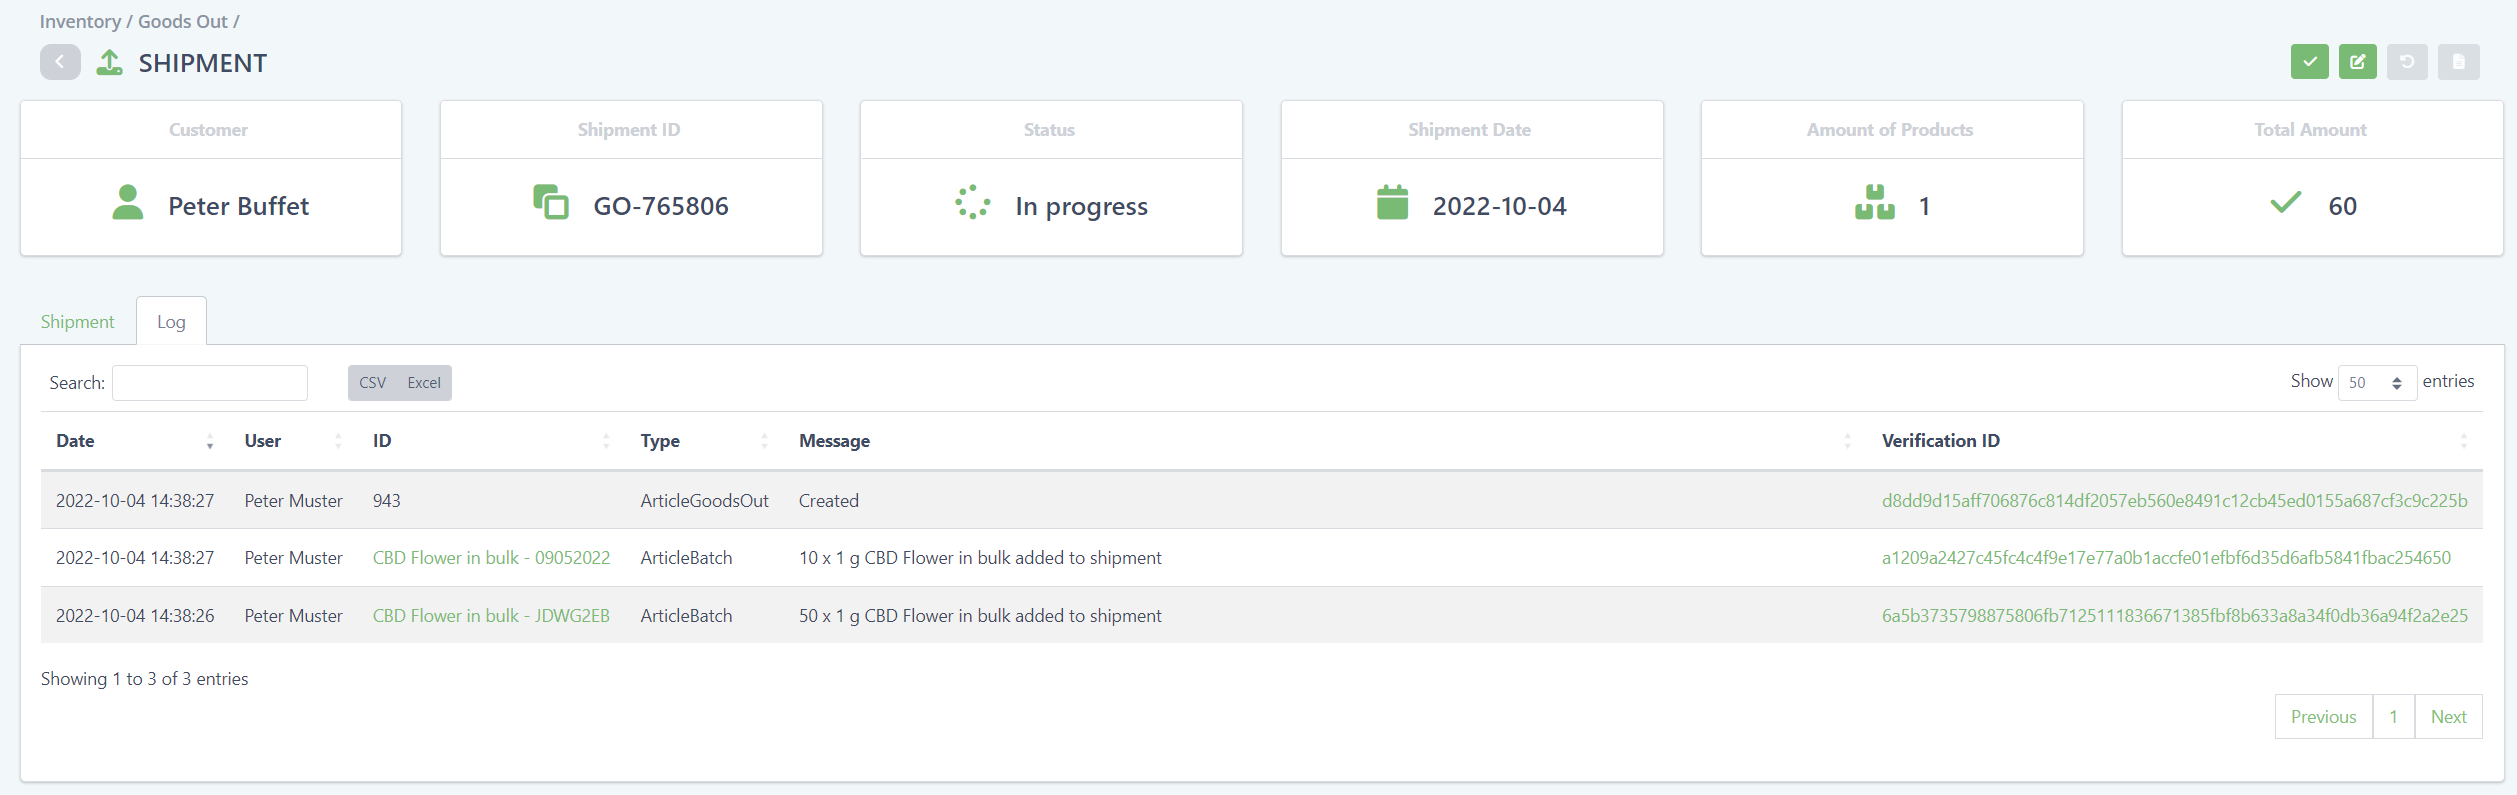Image resolution: width=2517 pixels, height=795 pixels.
Task: Click the grey document icon button
Action: coord(2458,62)
